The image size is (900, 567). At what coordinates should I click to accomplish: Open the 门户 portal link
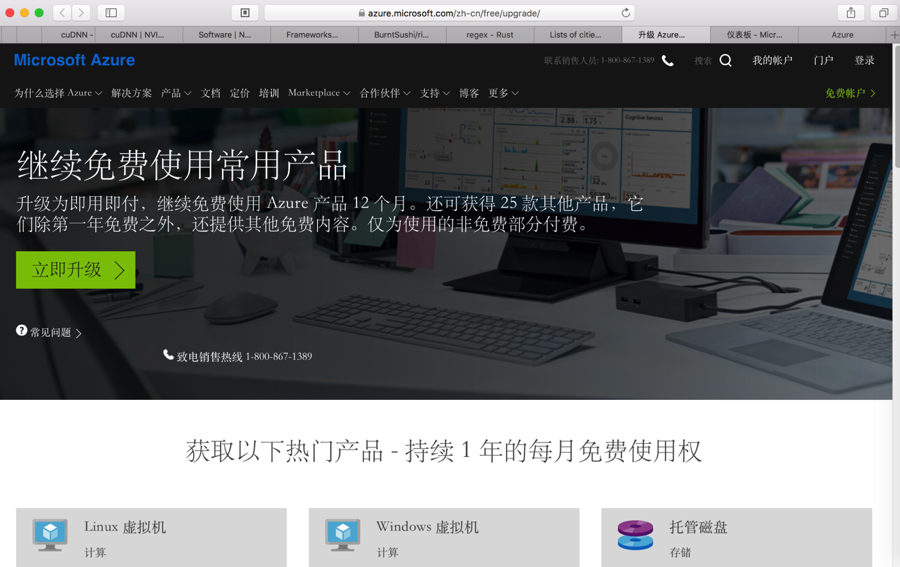[x=823, y=60]
